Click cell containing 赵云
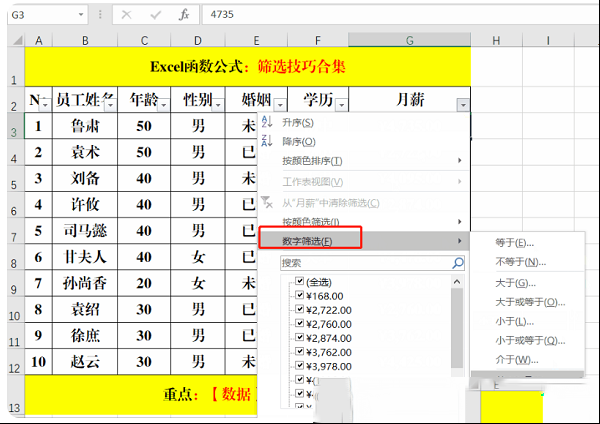Screen dimensions: 600x424 (85, 362)
